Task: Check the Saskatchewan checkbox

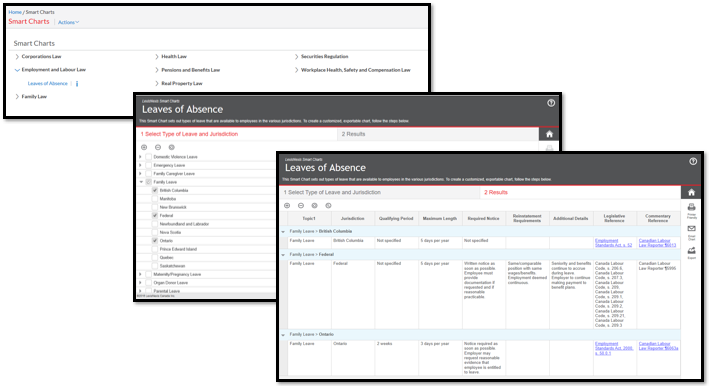Action: tap(155, 266)
